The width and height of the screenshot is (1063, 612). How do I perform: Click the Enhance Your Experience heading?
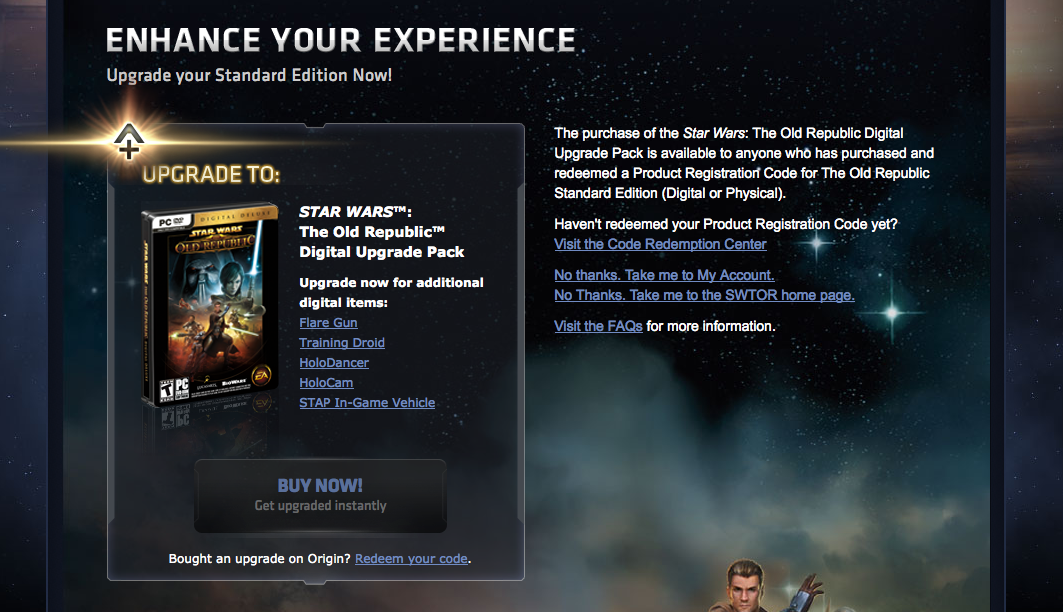click(x=341, y=40)
